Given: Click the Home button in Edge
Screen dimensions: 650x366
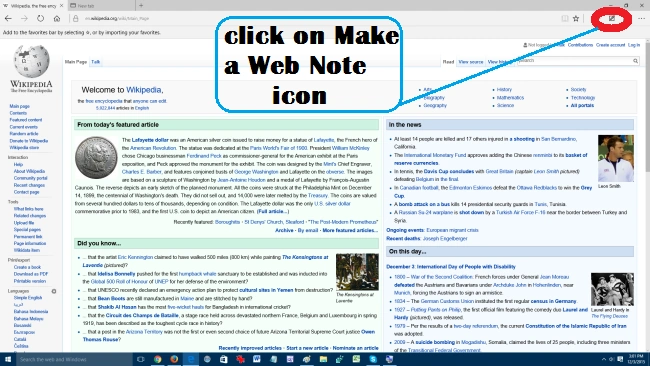Looking at the screenshot, I should [57, 18].
